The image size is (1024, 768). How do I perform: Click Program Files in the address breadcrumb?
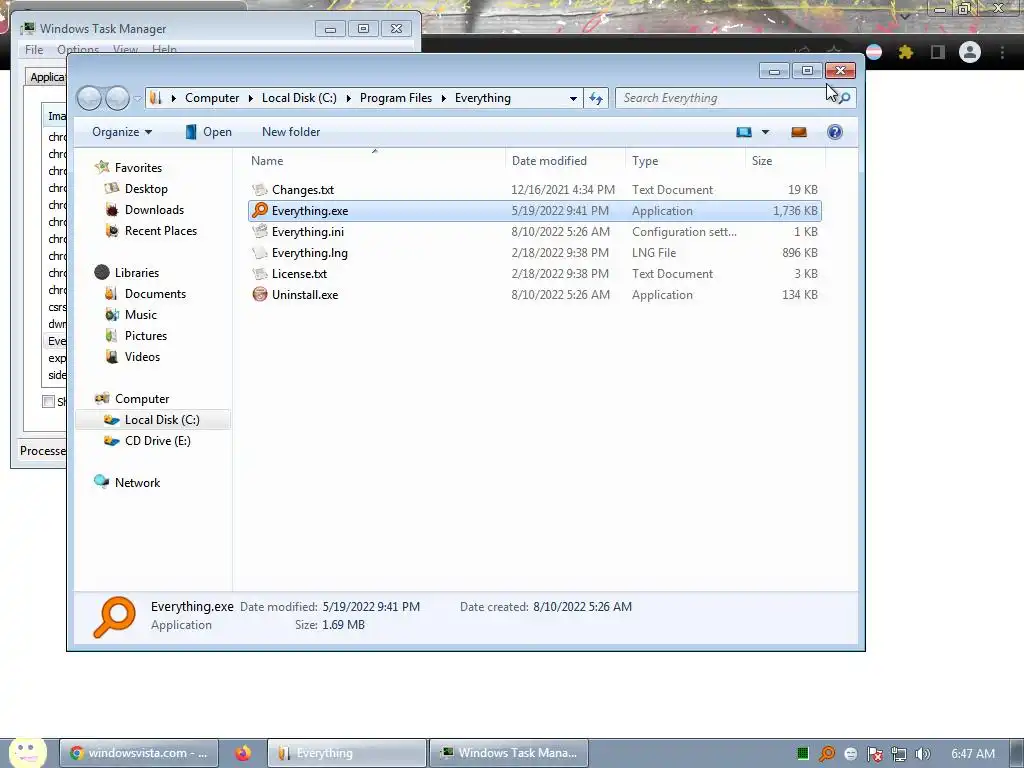pos(396,98)
